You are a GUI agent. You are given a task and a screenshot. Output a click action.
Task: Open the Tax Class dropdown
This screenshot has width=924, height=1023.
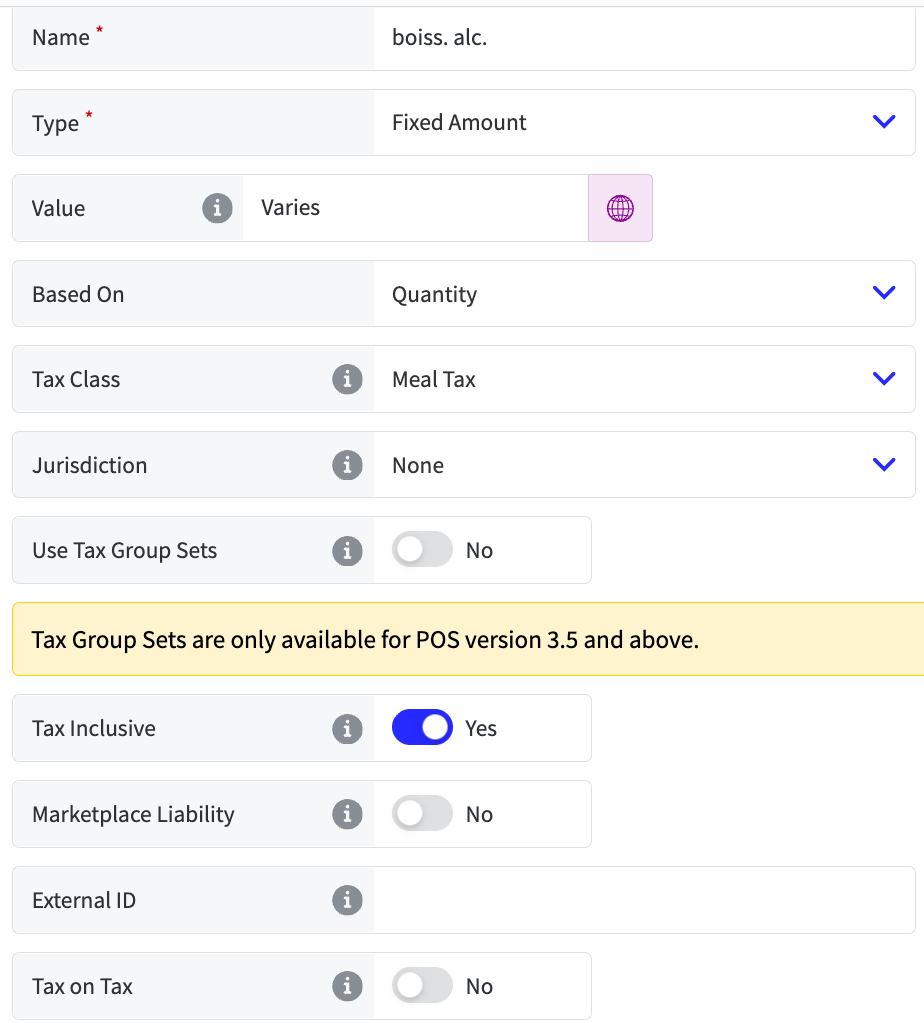[x=643, y=380]
